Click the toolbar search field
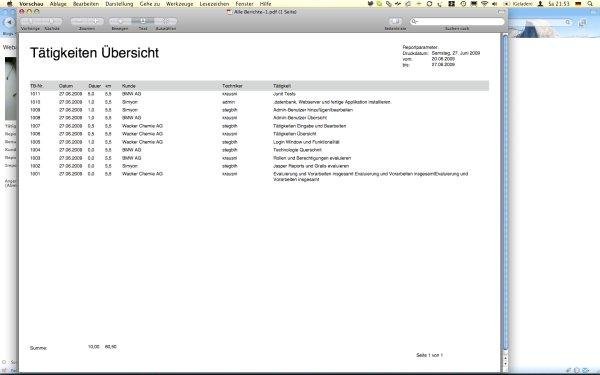 click(457, 21)
